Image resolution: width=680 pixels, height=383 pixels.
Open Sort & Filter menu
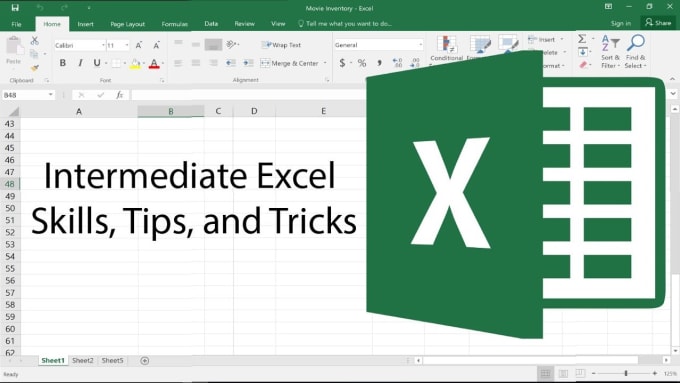click(611, 52)
